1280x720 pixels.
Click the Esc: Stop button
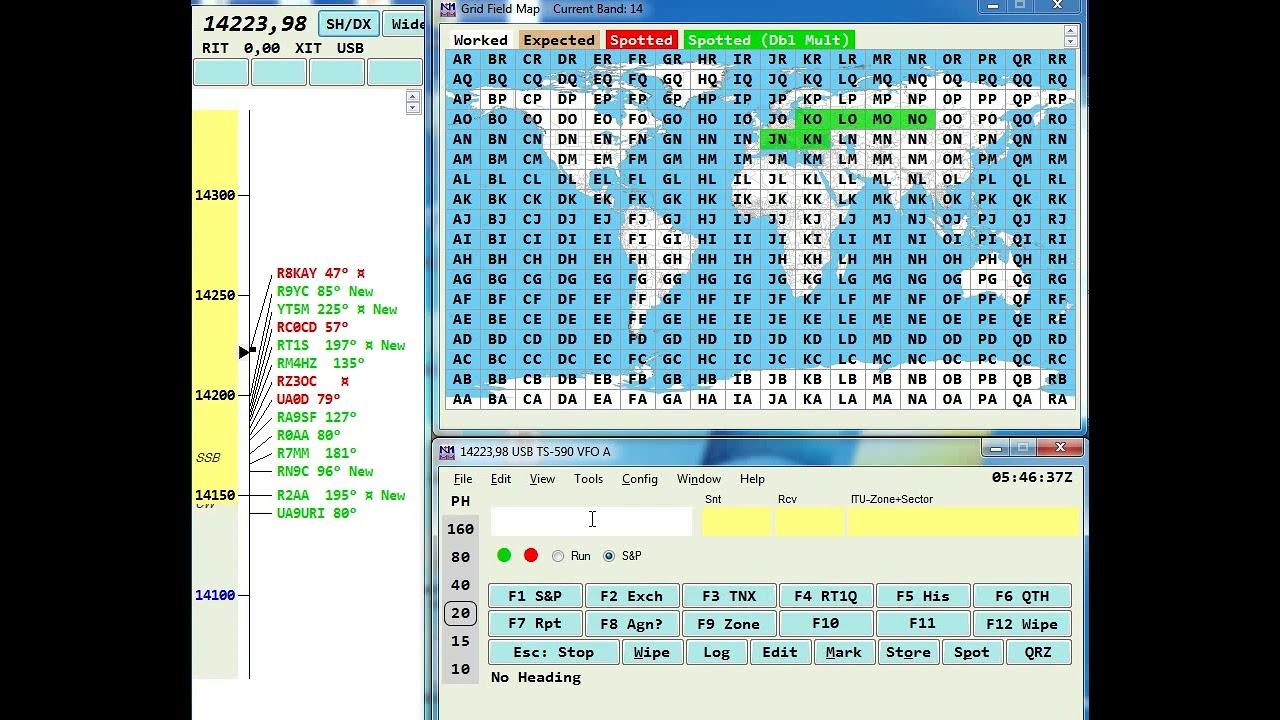tap(554, 652)
